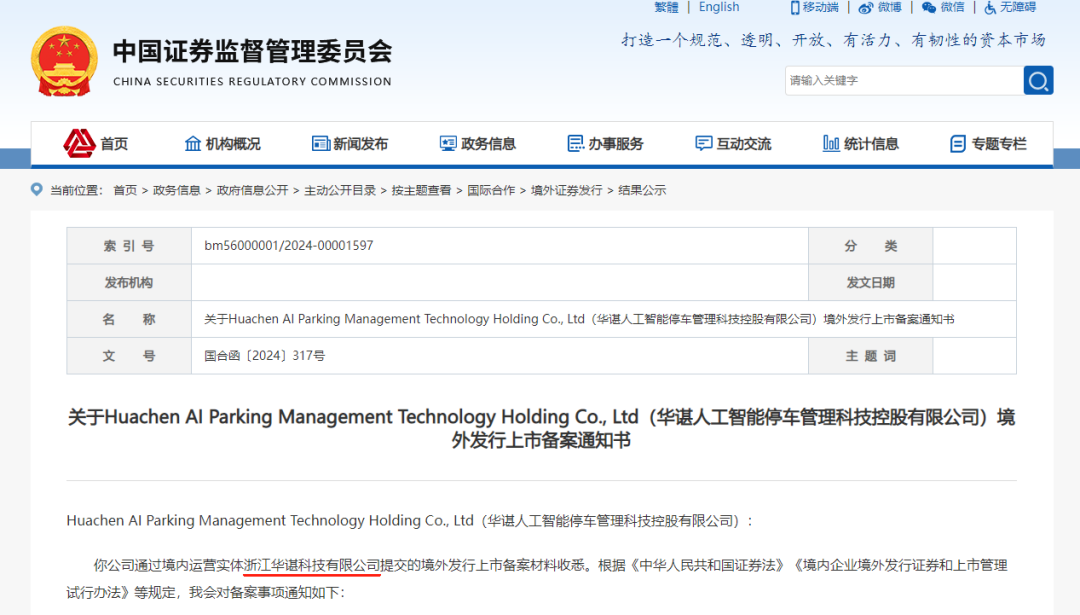
Task: Click the monitor icon beside 政务信息
Action: [448, 143]
